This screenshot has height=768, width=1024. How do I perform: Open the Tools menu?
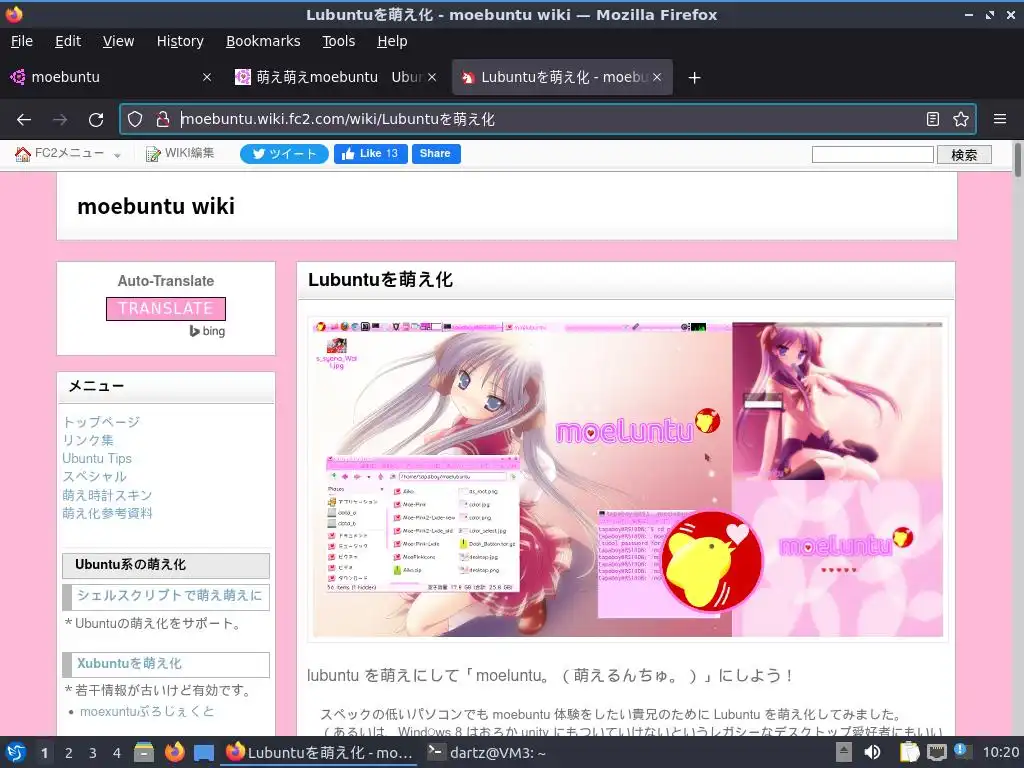(x=338, y=41)
